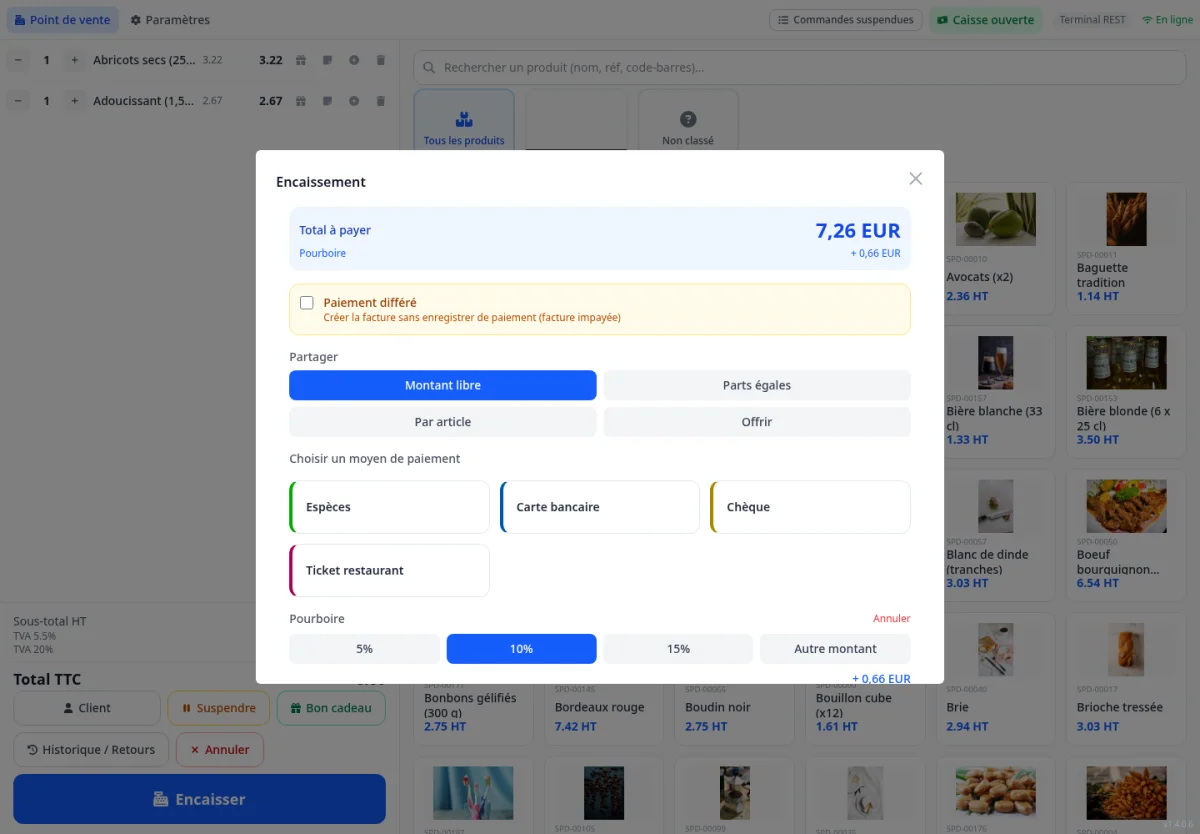Image resolution: width=1200 pixels, height=834 pixels.
Task: Cancel the tip with the red Annuler link
Action: point(892,619)
